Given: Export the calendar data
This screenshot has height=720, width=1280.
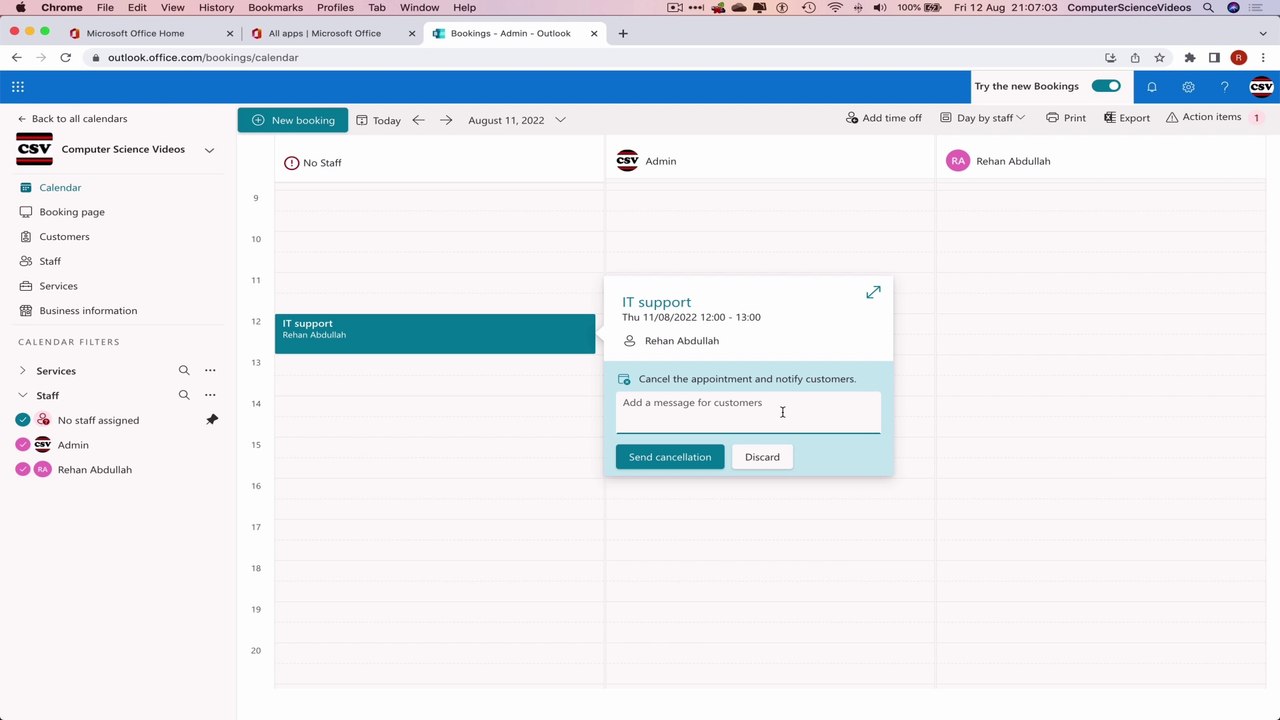Looking at the screenshot, I should coord(1127,118).
